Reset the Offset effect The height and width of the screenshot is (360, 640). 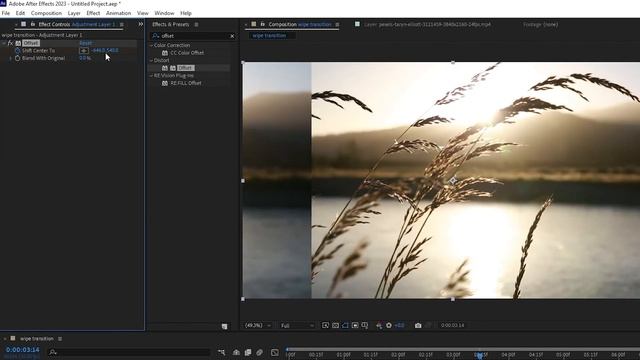pos(86,43)
